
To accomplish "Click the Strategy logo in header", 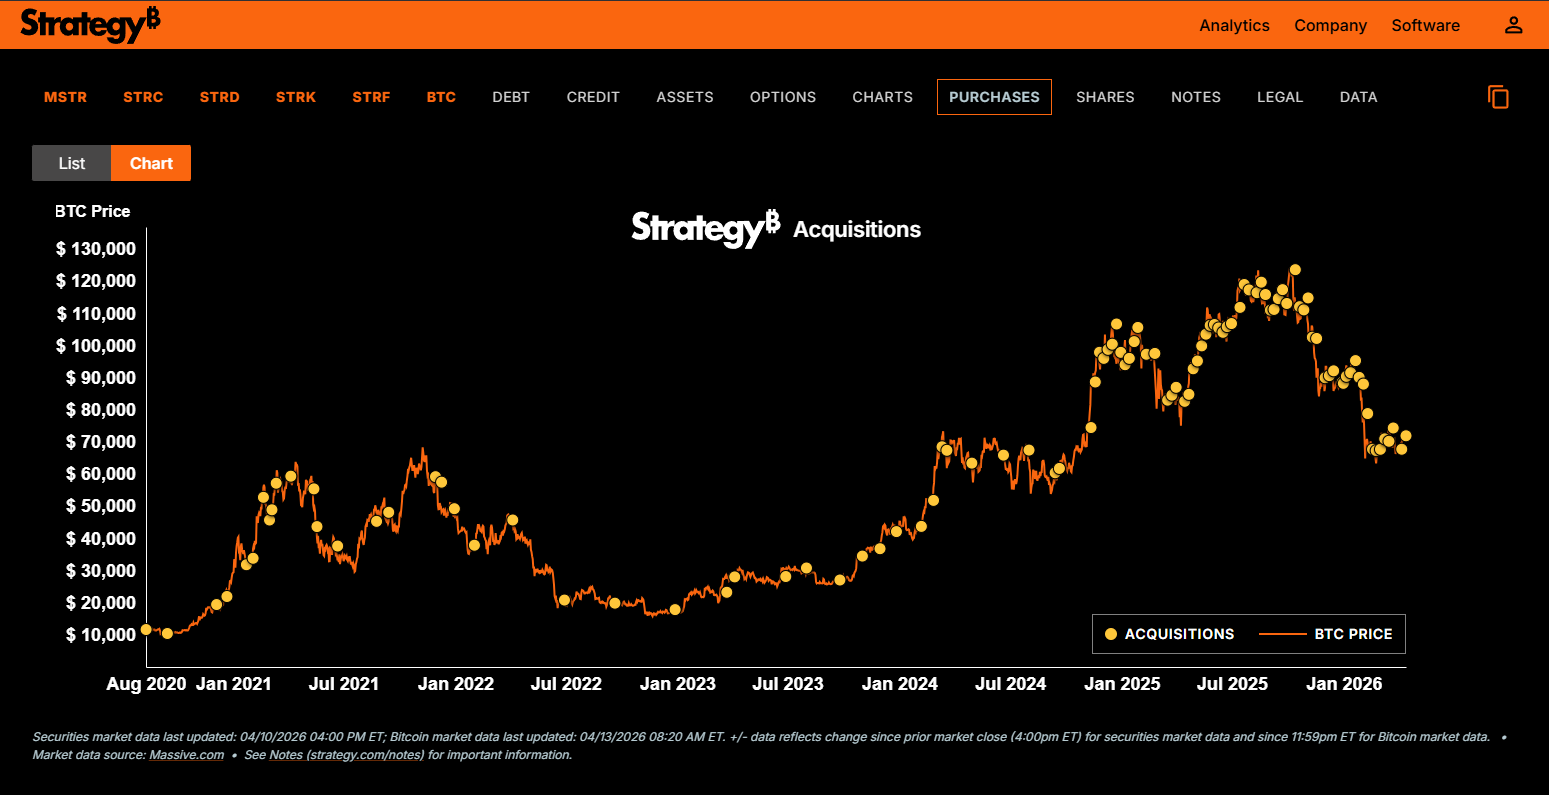I will click(89, 24).
